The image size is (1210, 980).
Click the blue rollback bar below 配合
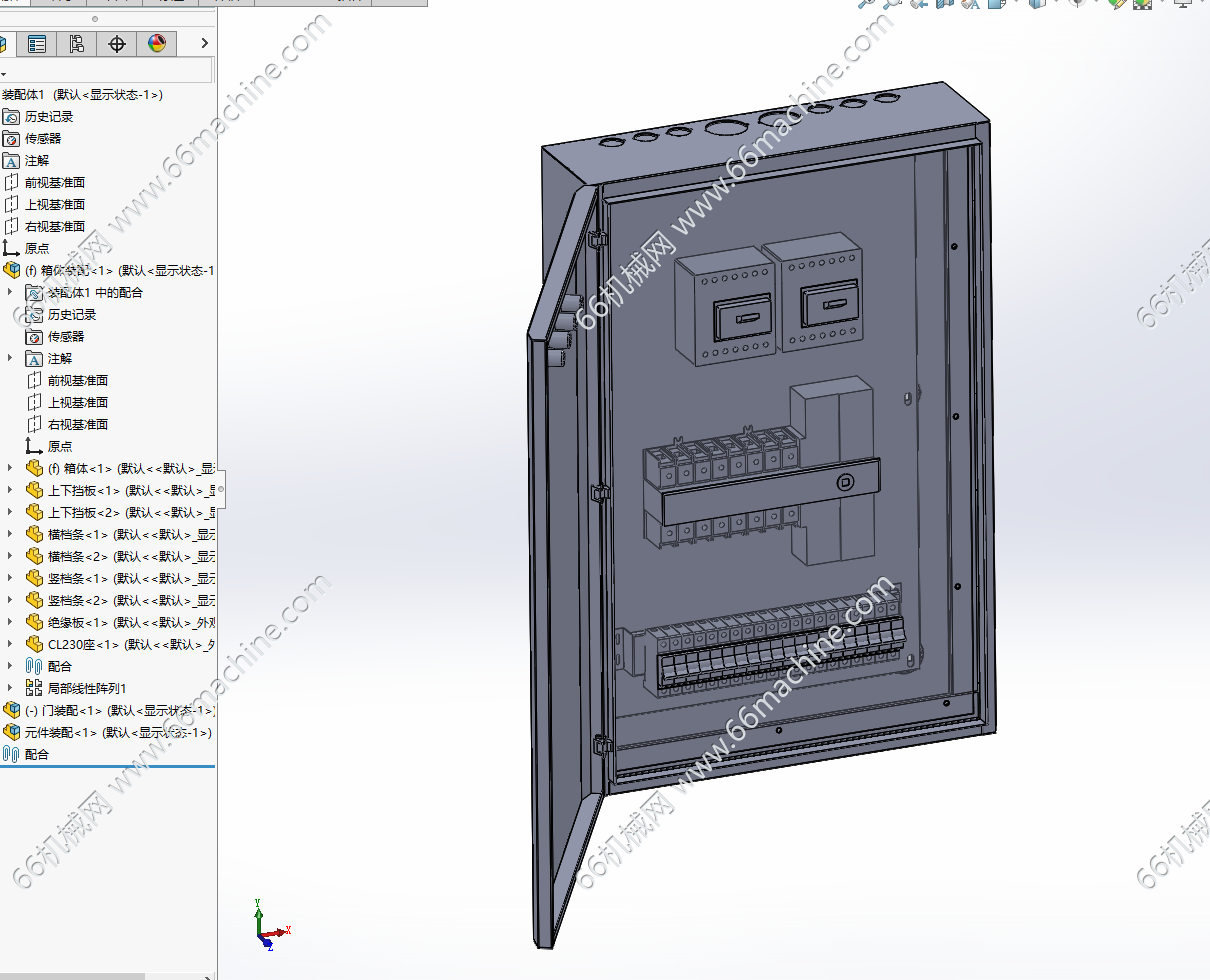(x=108, y=767)
